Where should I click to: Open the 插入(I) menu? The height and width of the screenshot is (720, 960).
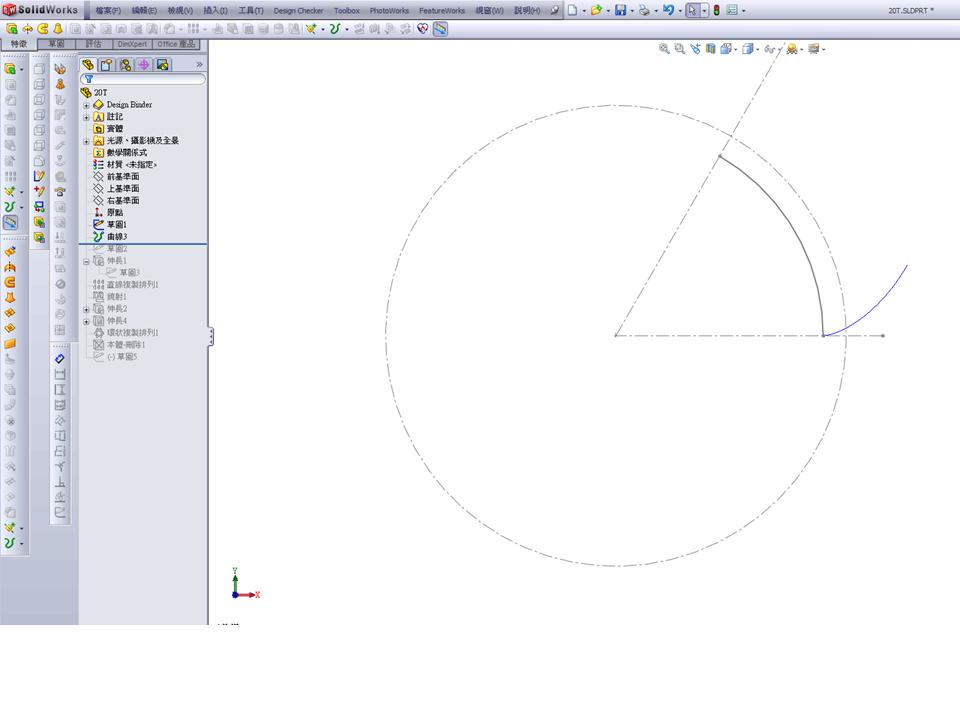[x=215, y=10]
